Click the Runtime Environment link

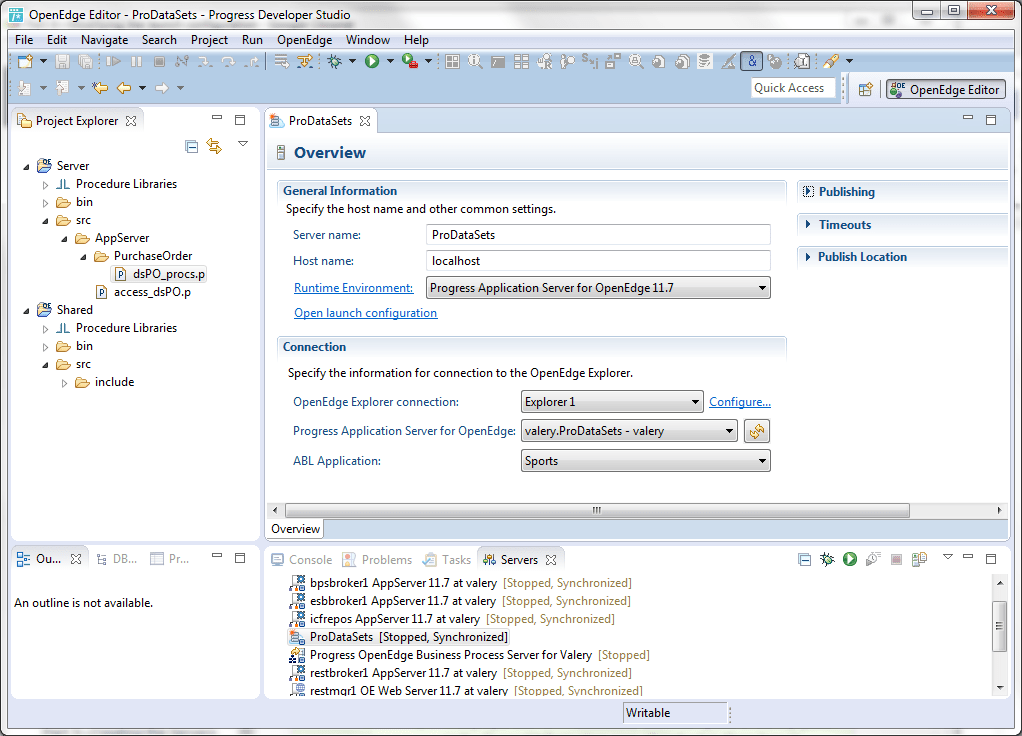tap(353, 288)
